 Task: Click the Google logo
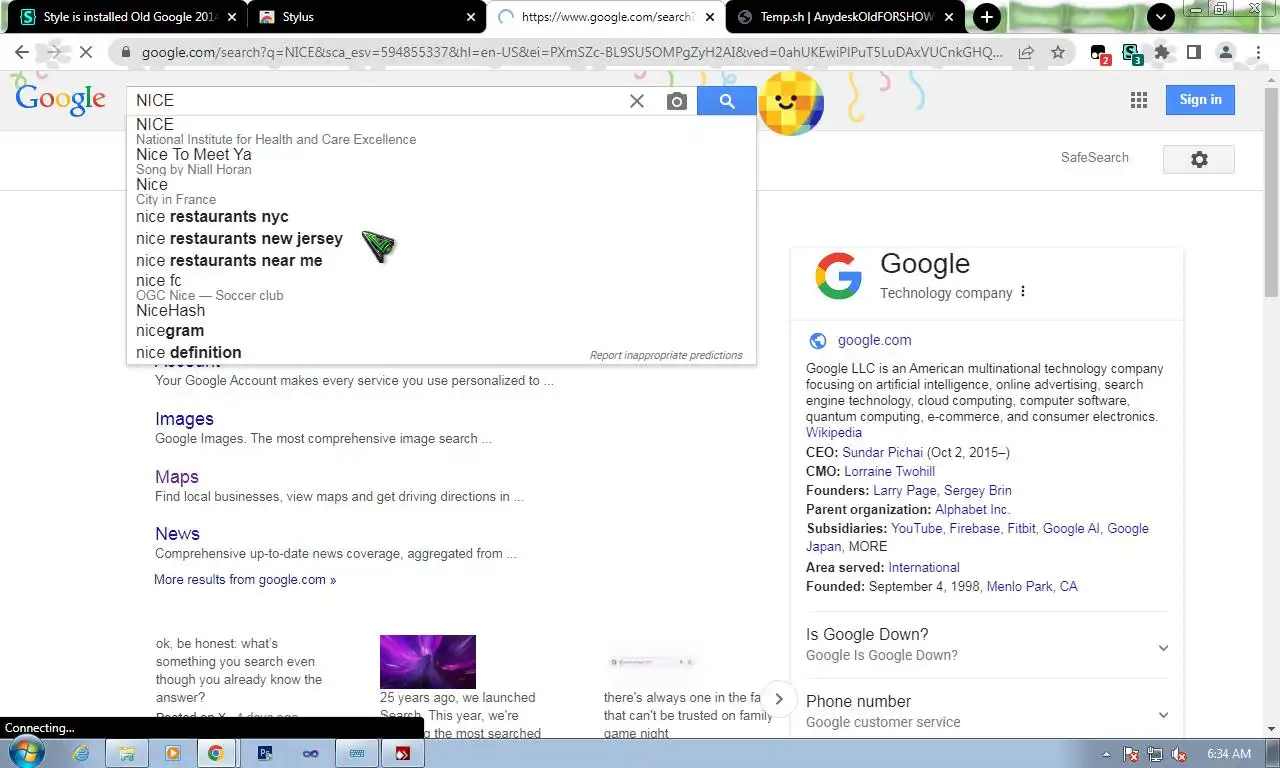tap(60, 99)
